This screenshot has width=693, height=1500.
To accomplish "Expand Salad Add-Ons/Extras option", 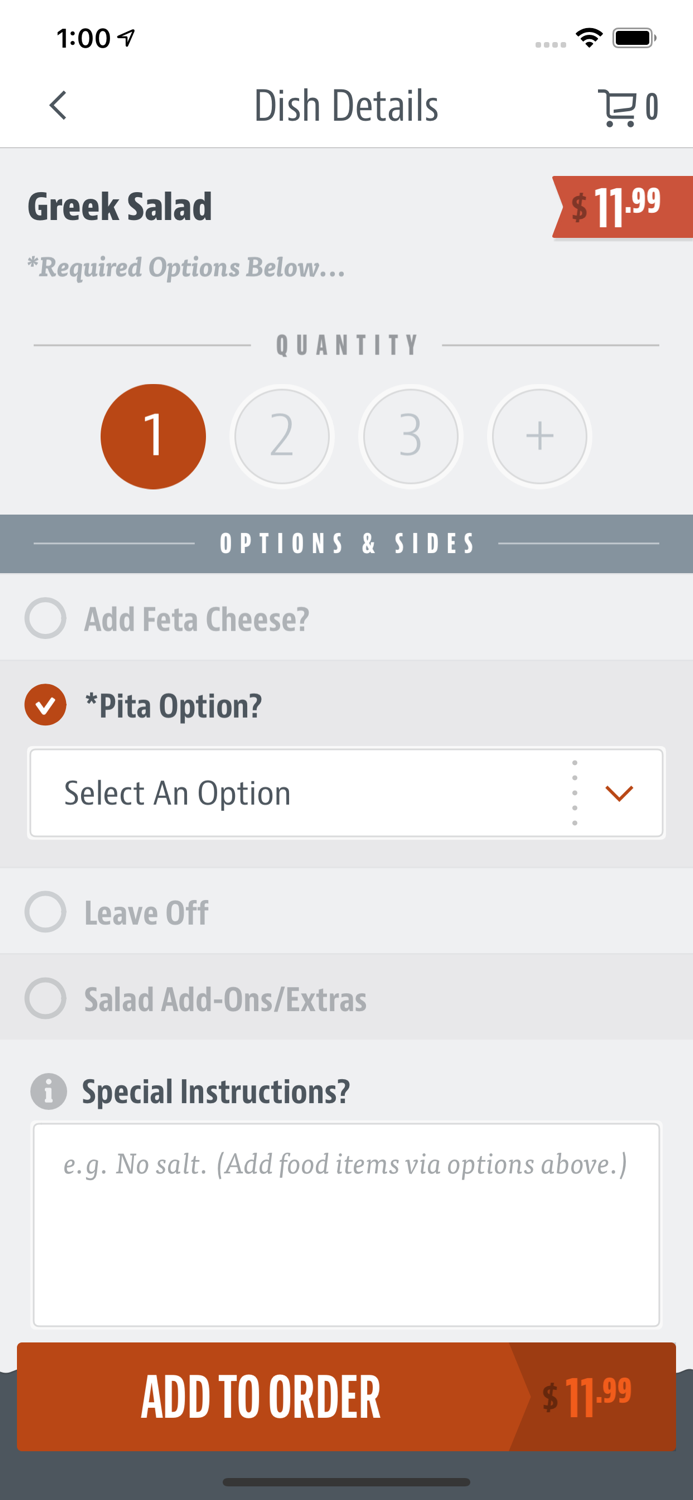I will pos(46,998).
